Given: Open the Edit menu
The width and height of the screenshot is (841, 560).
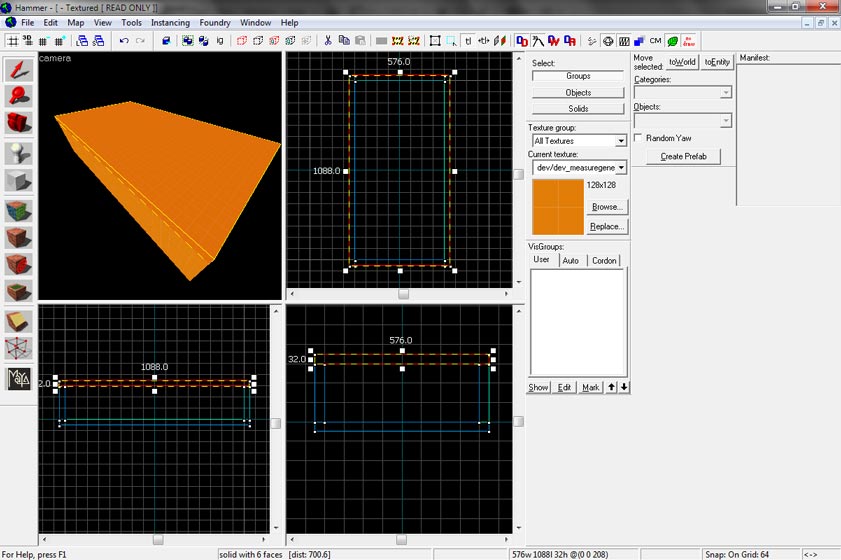Looking at the screenshot, I should point(50,23).
